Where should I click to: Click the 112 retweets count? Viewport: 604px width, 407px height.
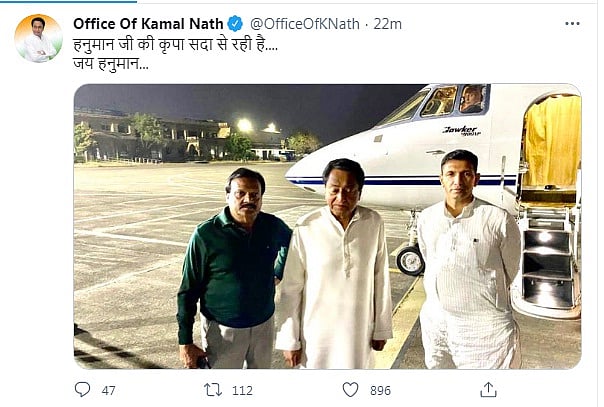pyautogui.click(x=243, y=390)
